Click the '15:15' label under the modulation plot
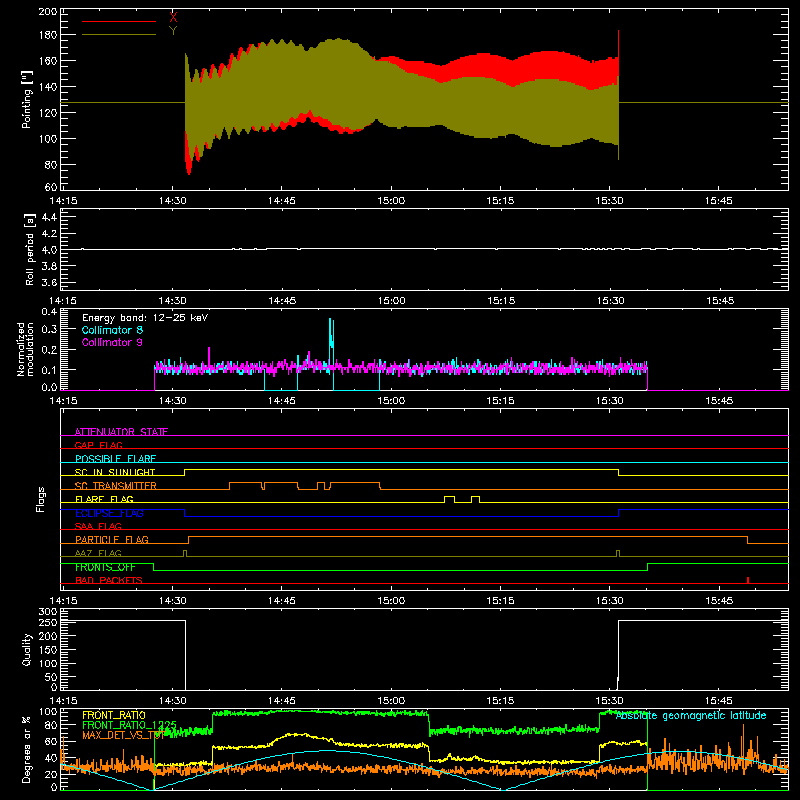Screen dimensions: 800x800 tap(501, 401)
